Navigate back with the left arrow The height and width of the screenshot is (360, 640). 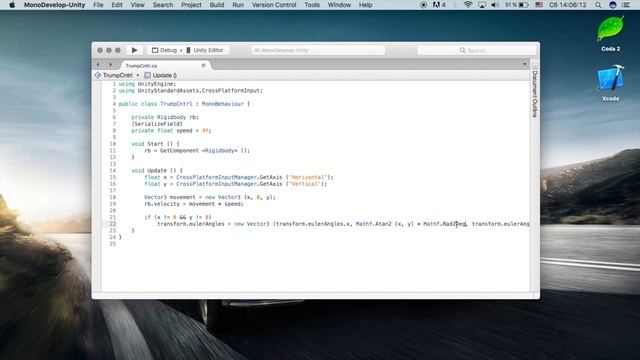pos(98,64)
